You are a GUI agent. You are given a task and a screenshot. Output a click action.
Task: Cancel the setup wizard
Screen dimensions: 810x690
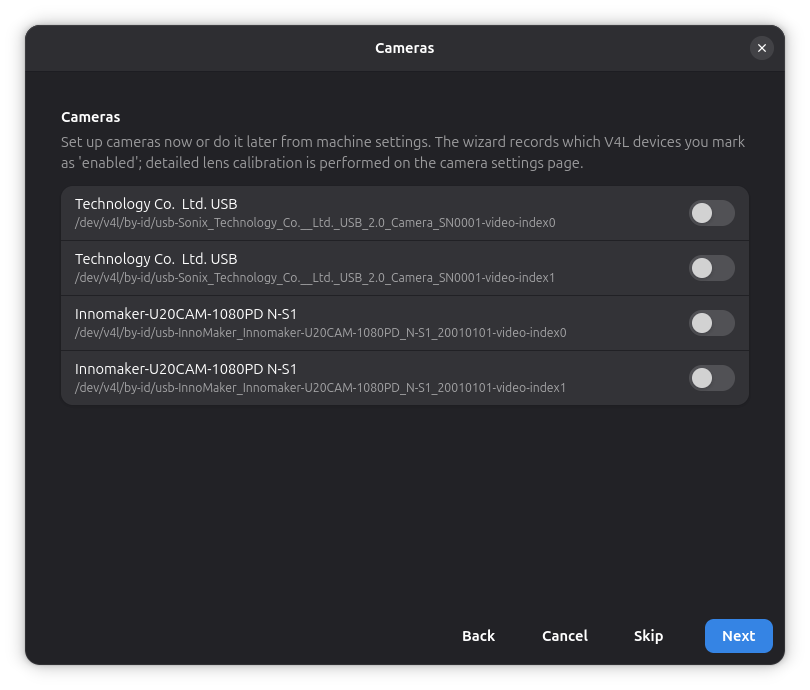click(x=565, y=636)
